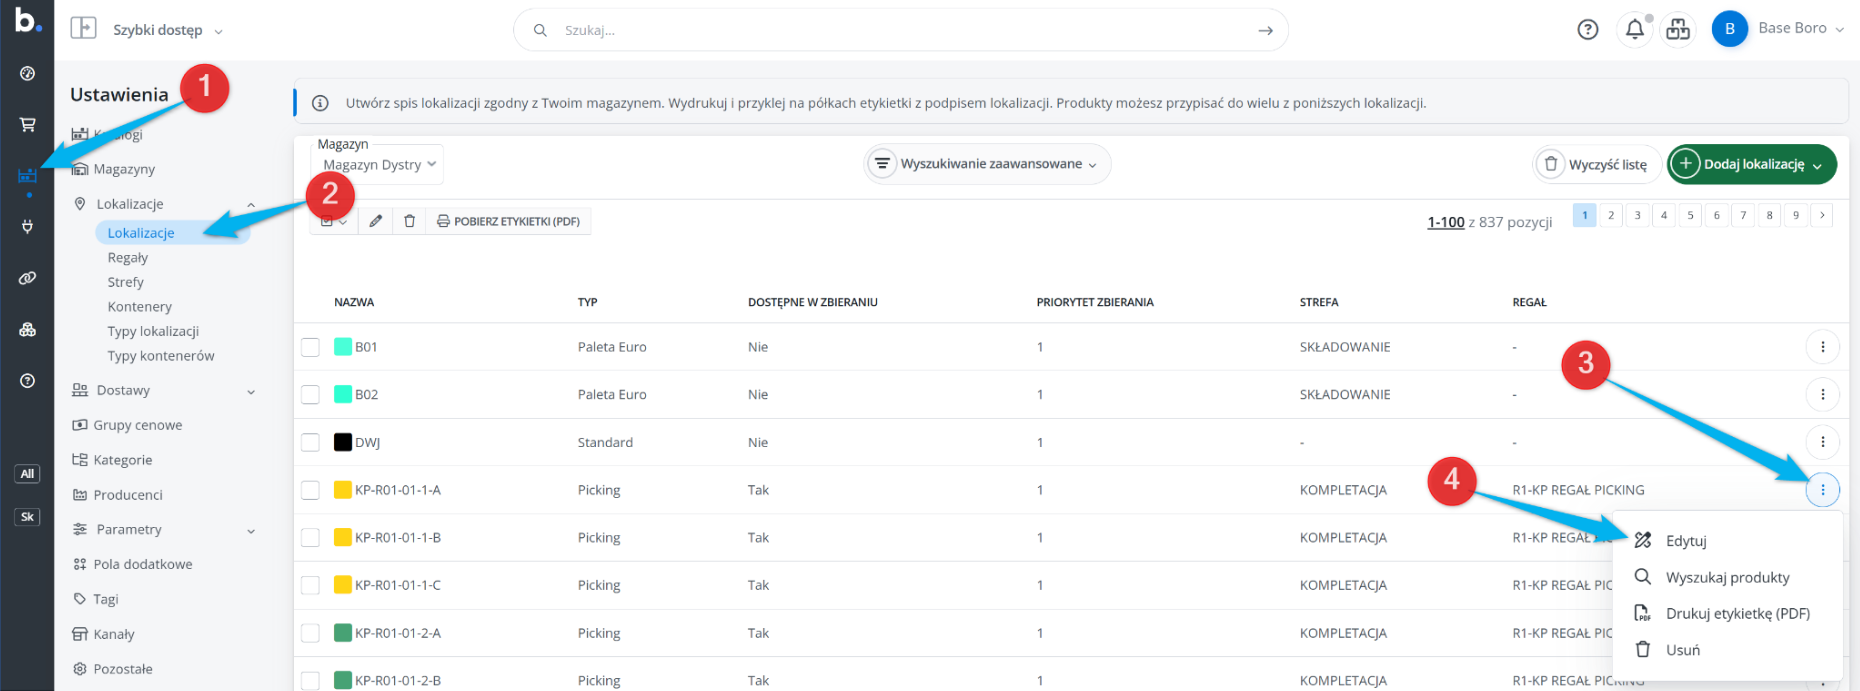Viewport: 1860px width, 691px height.
Task: Click the Base logo icon
Action: tap(27, 20)
